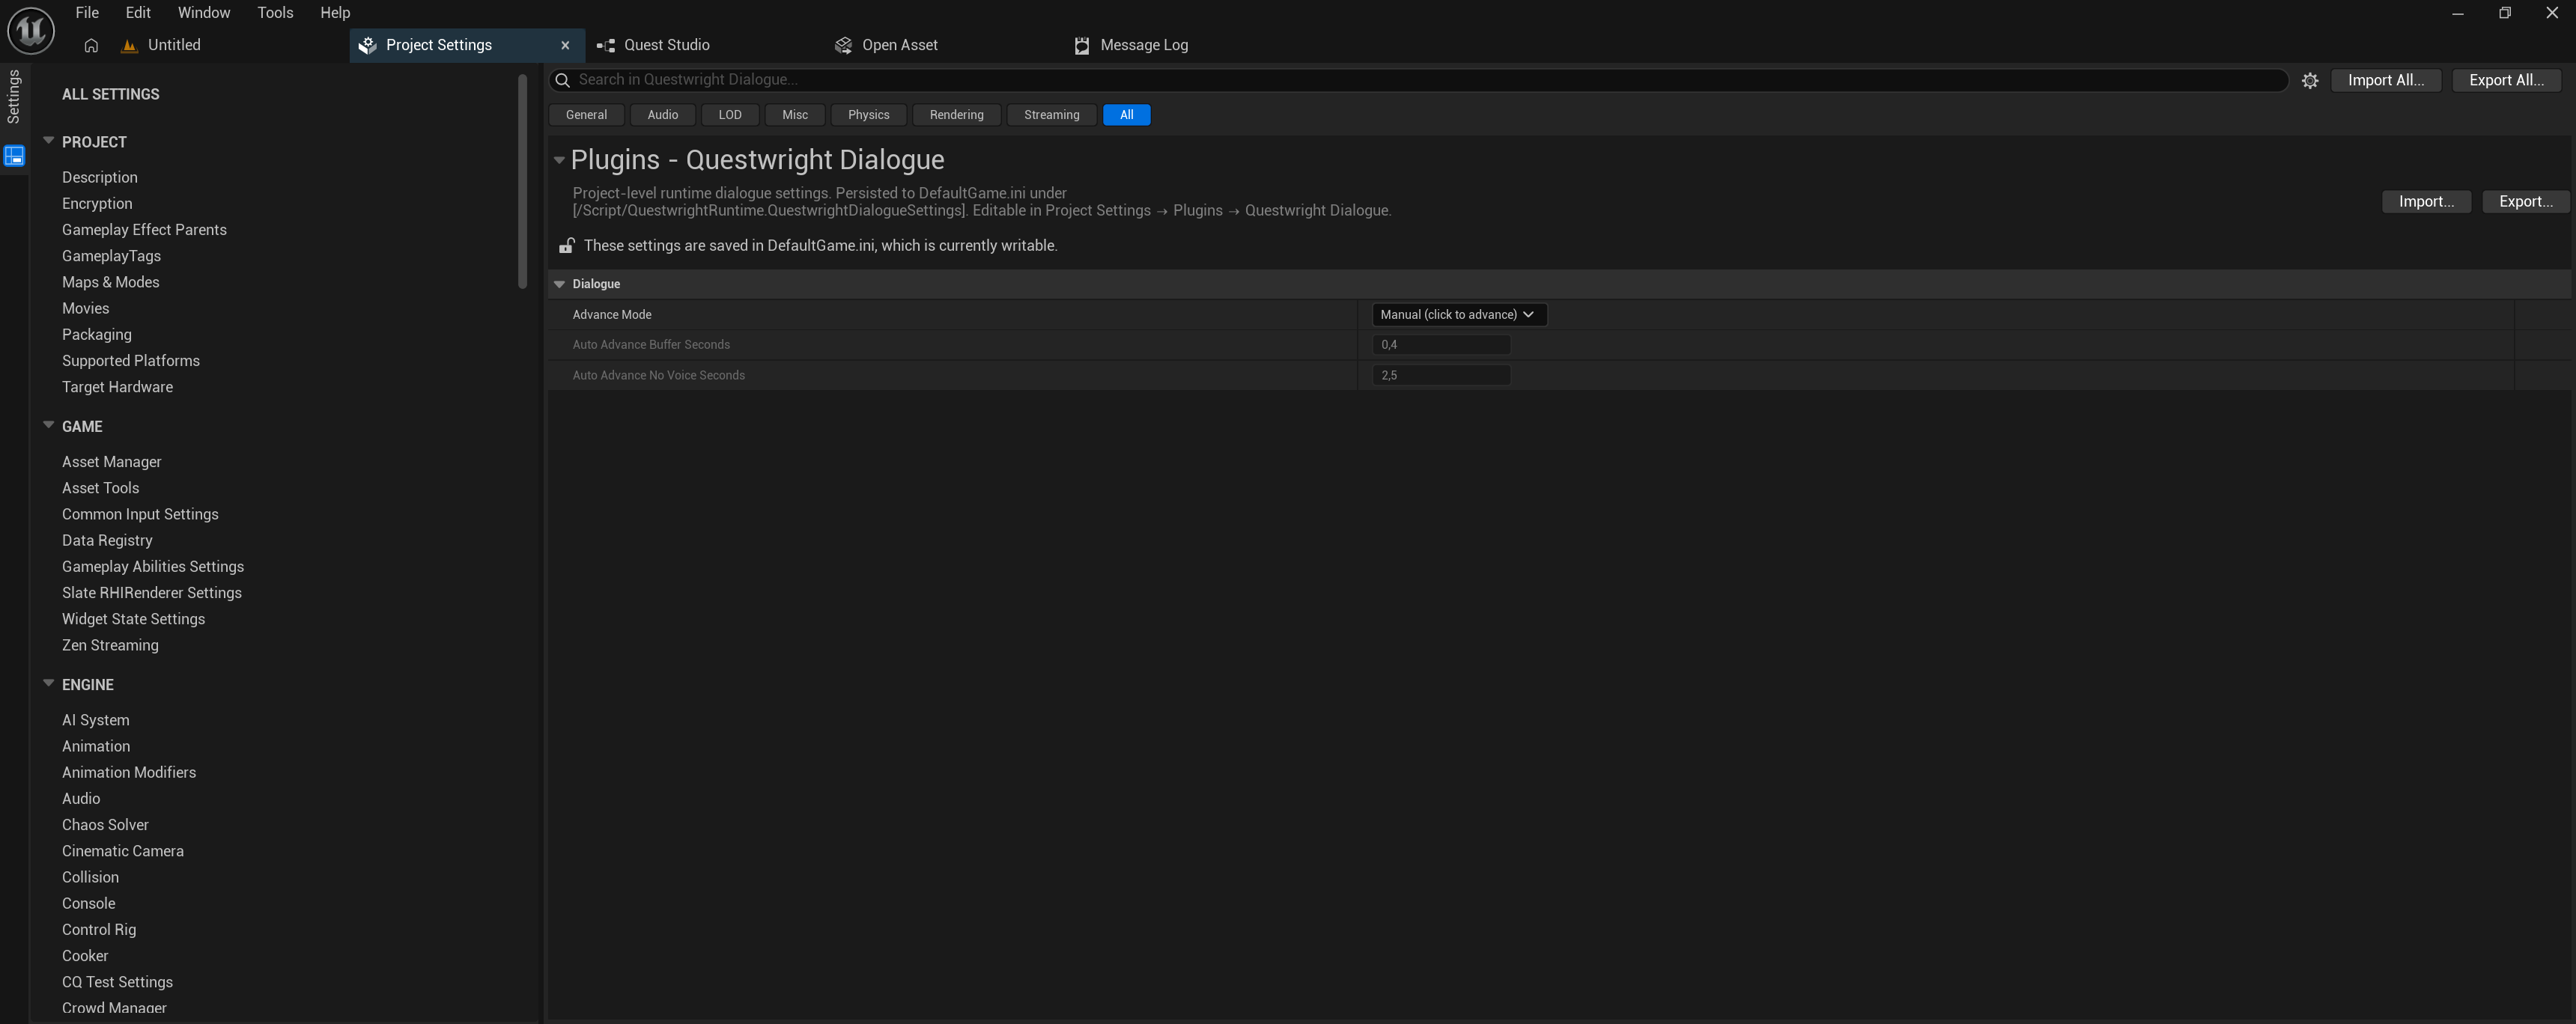Select the General filter button
The image size is (2576, 1024).
click(586, 115)
